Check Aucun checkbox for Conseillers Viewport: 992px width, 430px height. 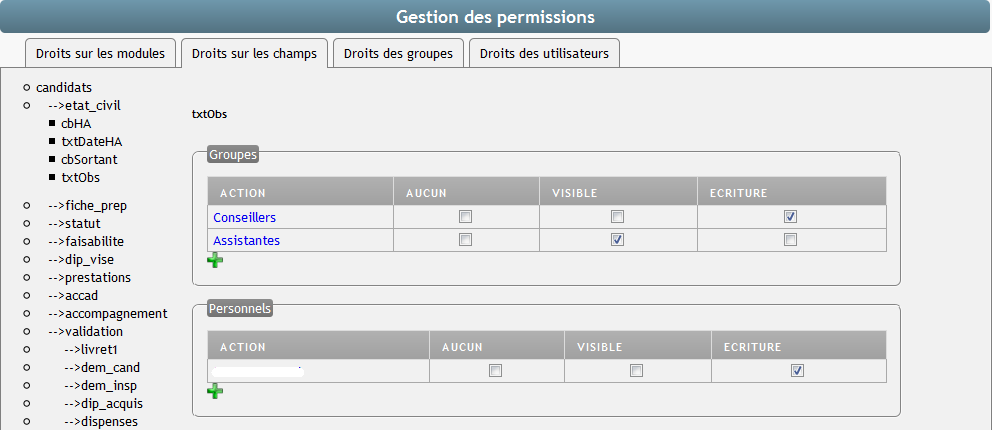point(465,217)
